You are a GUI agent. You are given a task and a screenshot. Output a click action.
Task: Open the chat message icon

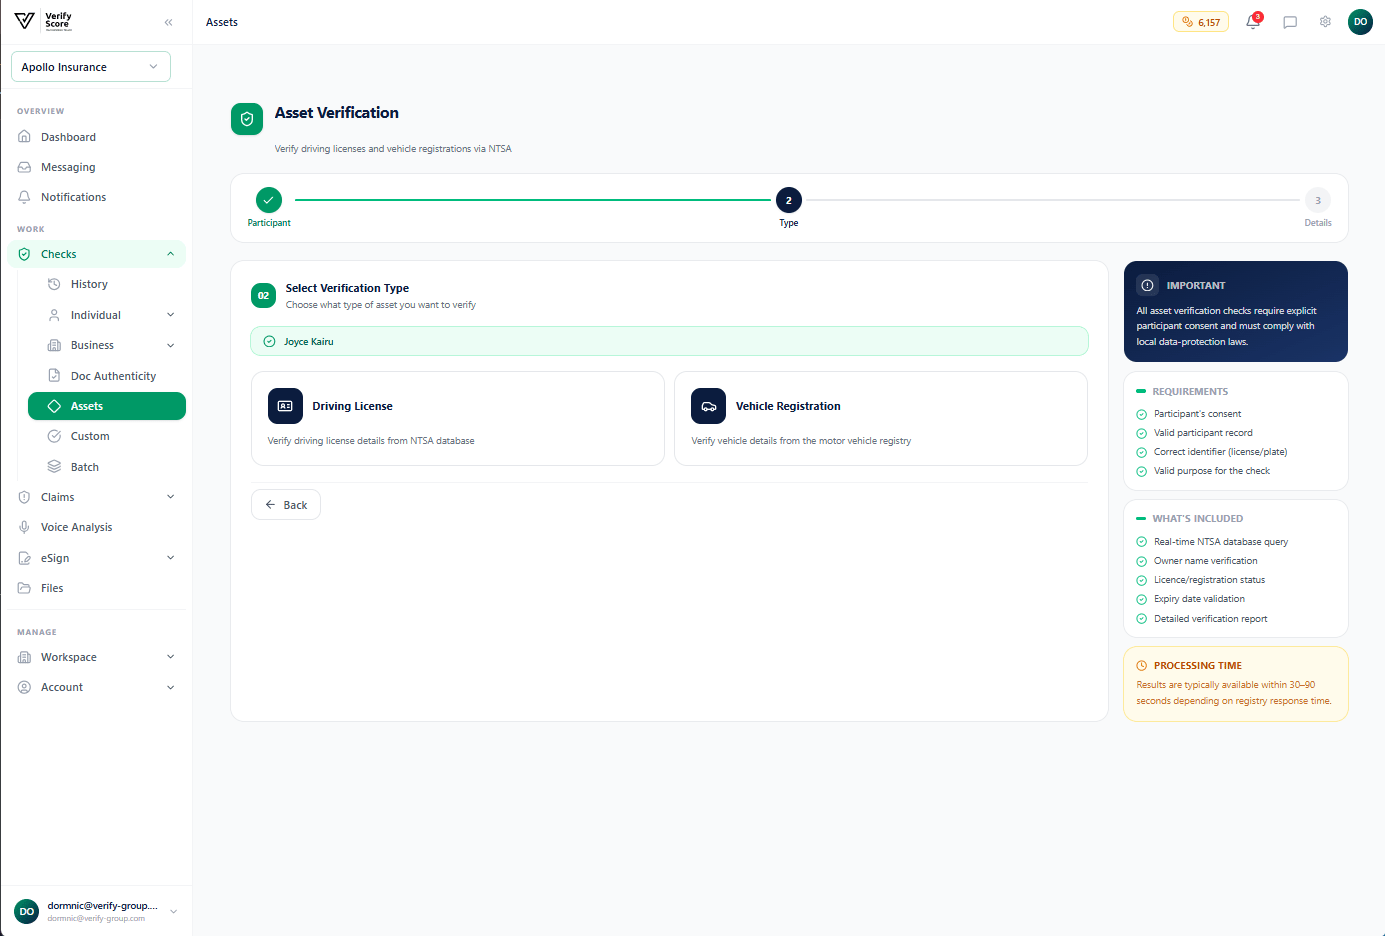pos(1290,22)
